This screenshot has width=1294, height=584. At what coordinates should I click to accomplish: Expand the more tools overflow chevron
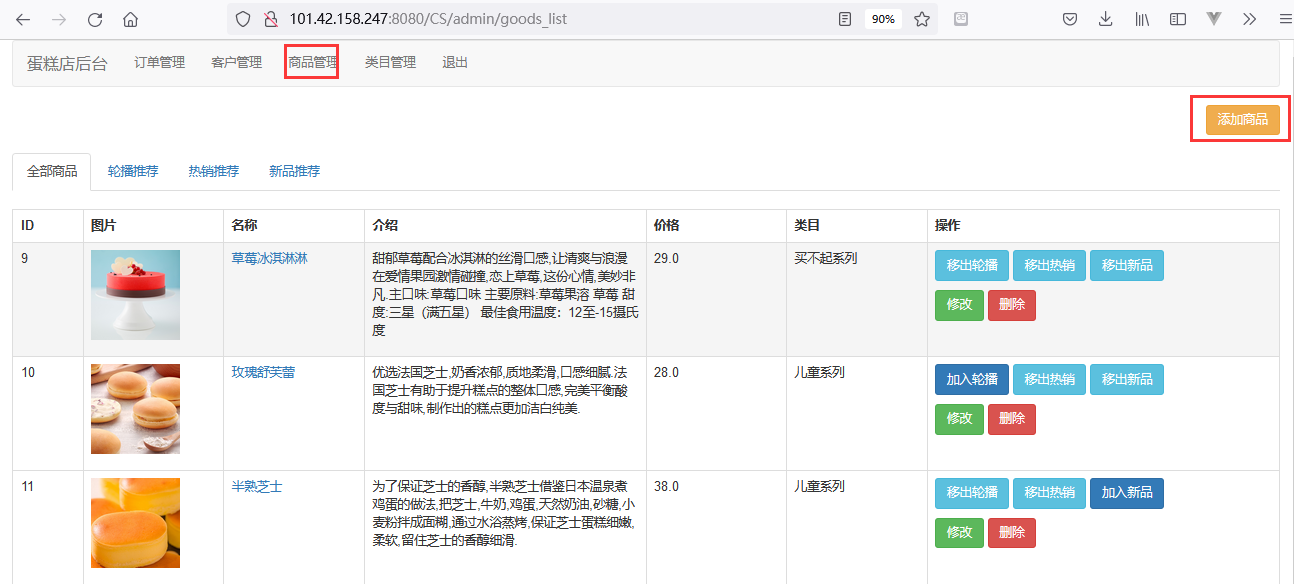[1249, 19]
